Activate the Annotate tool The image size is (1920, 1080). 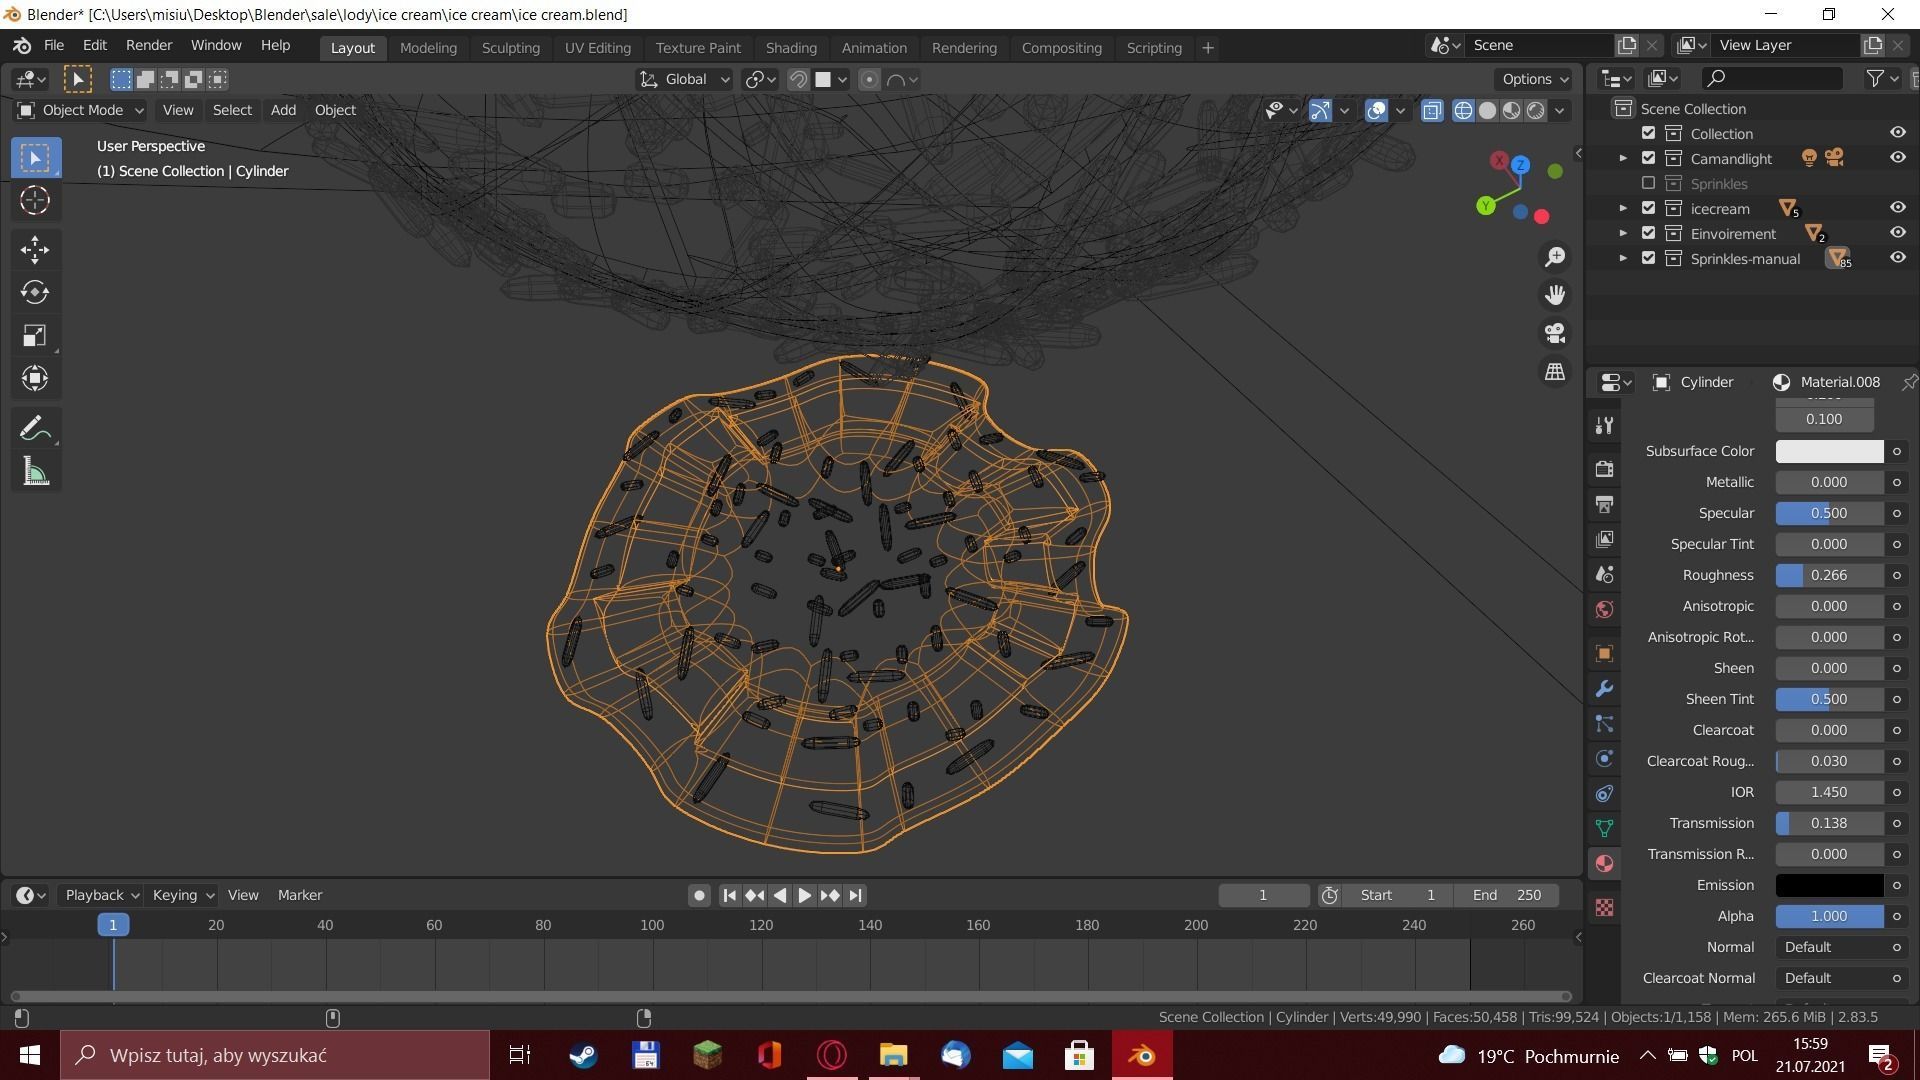tap(35, 429)
